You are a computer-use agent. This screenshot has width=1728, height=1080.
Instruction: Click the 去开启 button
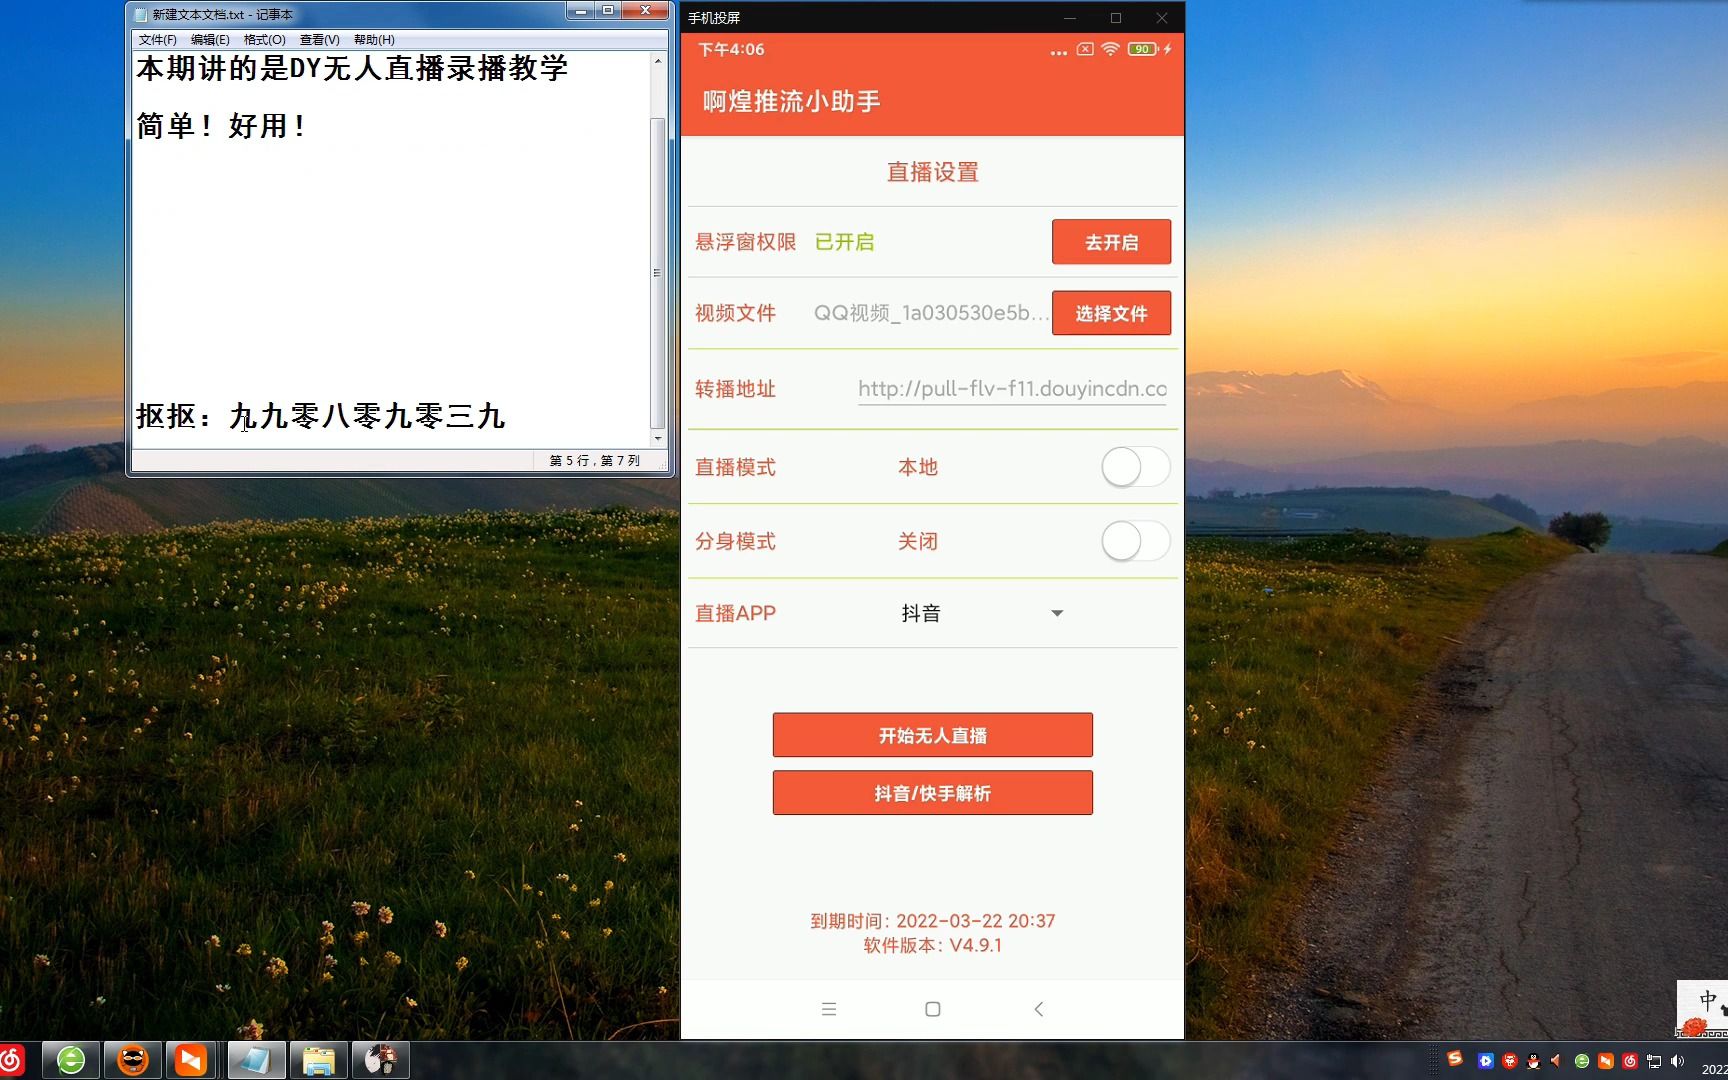(1111, 242)
